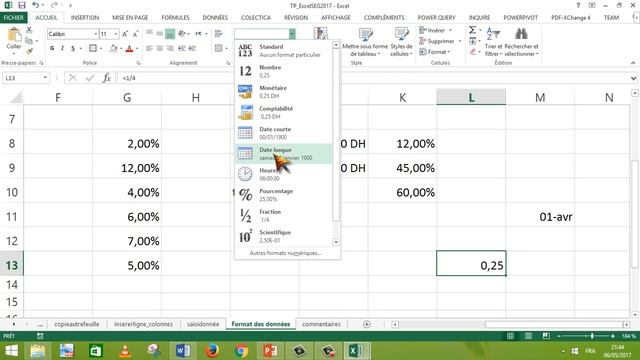Toggle the highlighted bottom align button
The width and height of the screenshot is (640, 360).
coord(170,33)
